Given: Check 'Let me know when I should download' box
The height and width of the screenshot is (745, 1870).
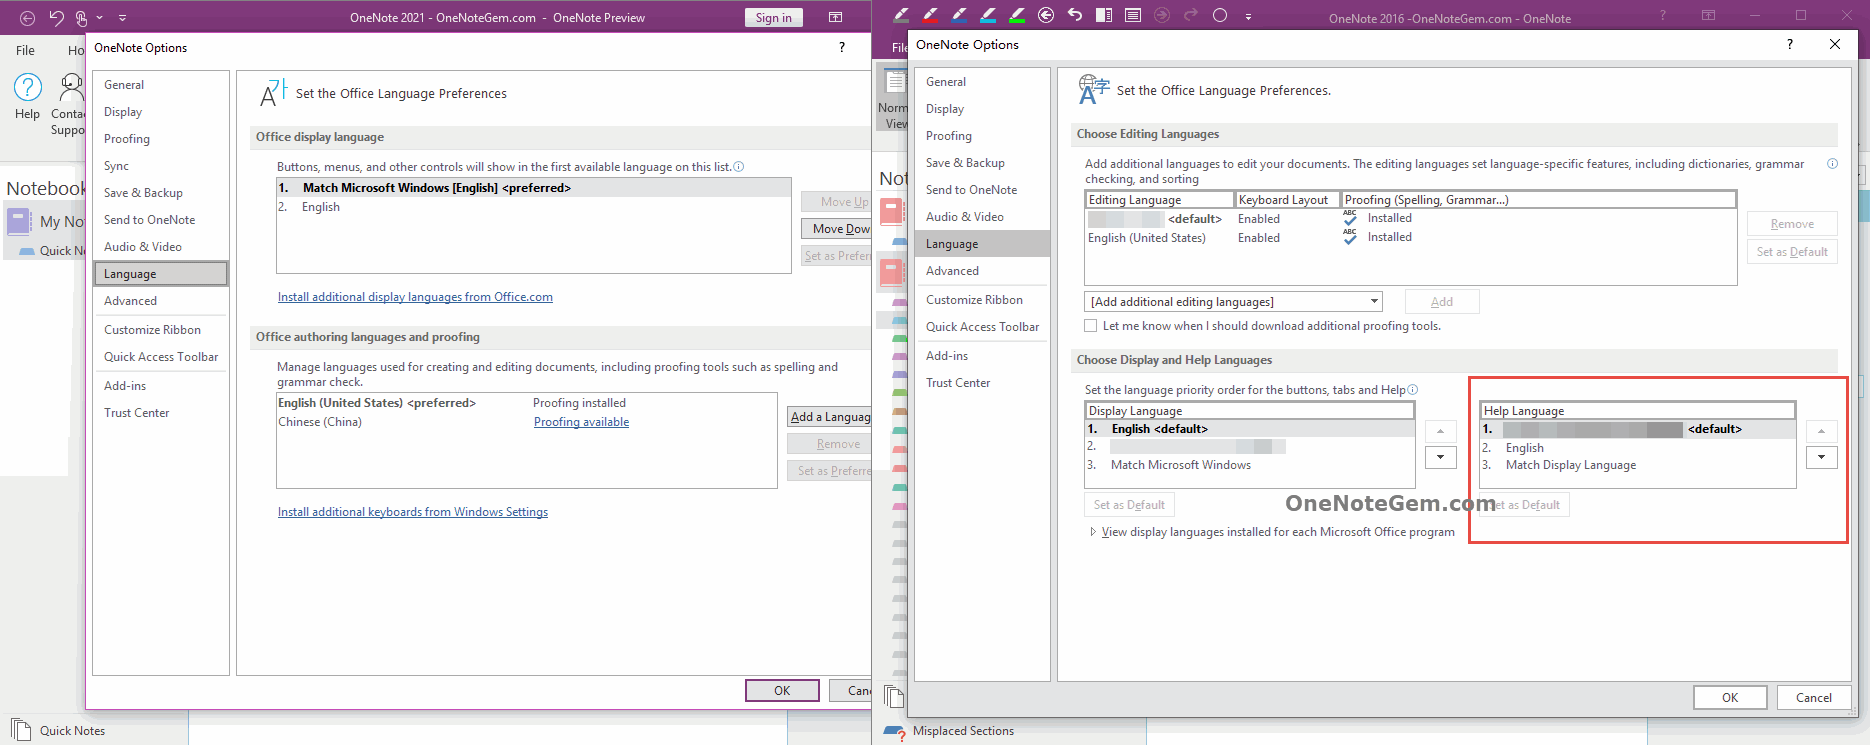Looking at the screenshot, I should 1091,326.
